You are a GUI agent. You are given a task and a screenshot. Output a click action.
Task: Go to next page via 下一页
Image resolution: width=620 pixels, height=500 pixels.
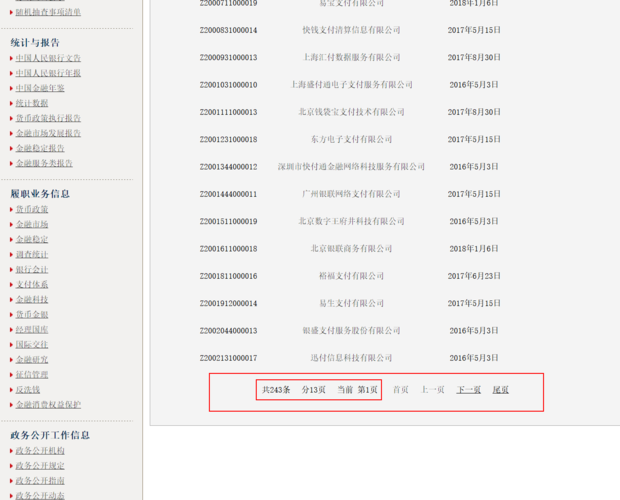pos(469,390)
